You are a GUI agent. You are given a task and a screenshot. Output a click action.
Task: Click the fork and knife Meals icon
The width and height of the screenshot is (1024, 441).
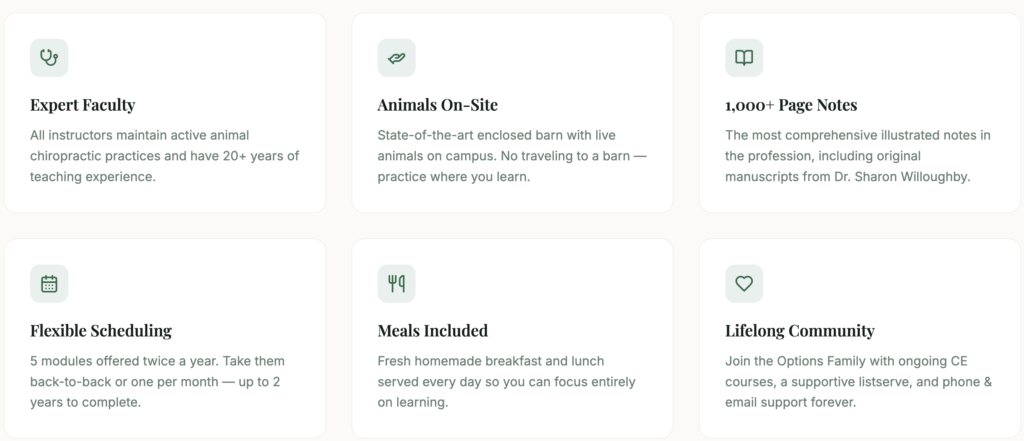click(x=396, y=284)
